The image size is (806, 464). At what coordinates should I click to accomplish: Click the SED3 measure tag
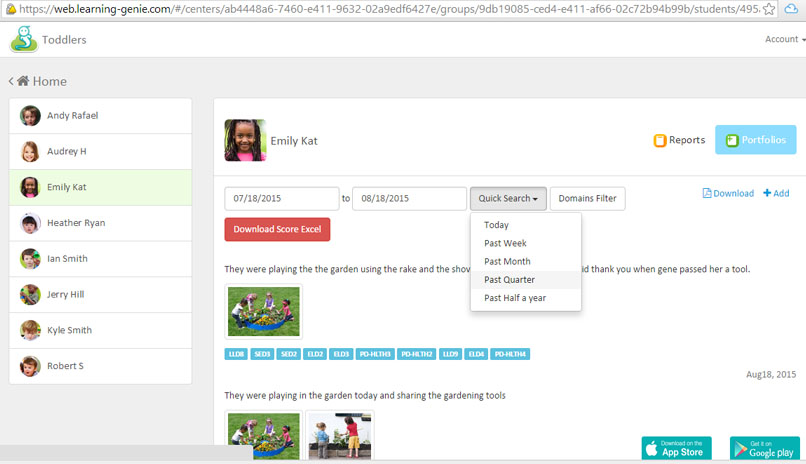(x=262, y=354)
